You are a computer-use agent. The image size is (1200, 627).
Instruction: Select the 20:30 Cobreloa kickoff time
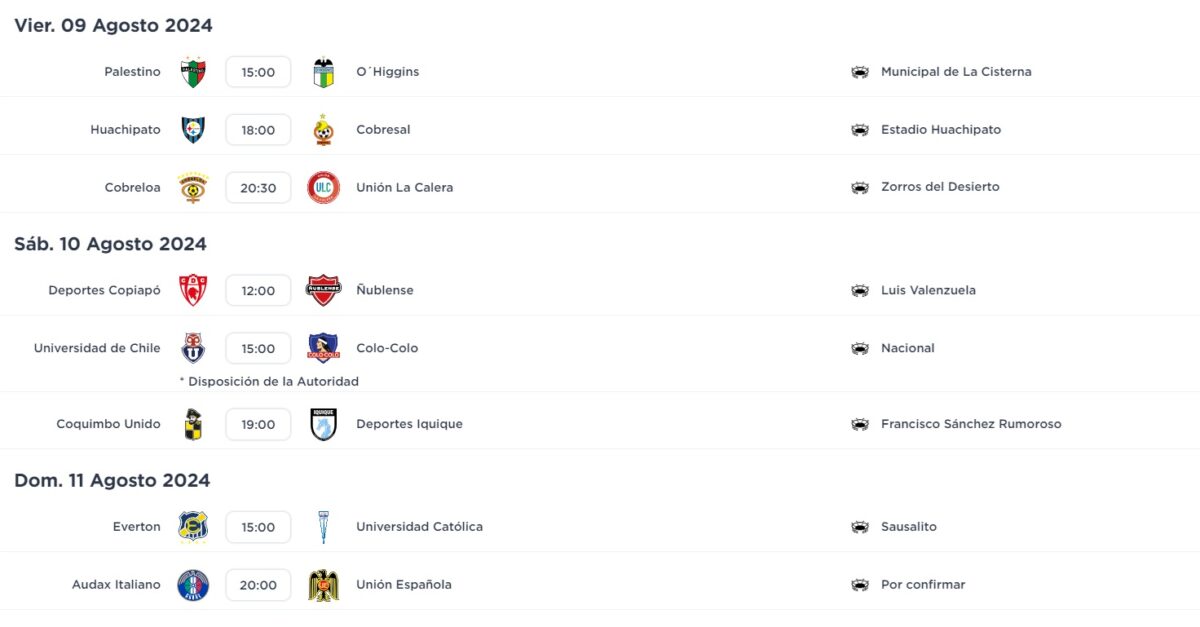coord(258,187)
